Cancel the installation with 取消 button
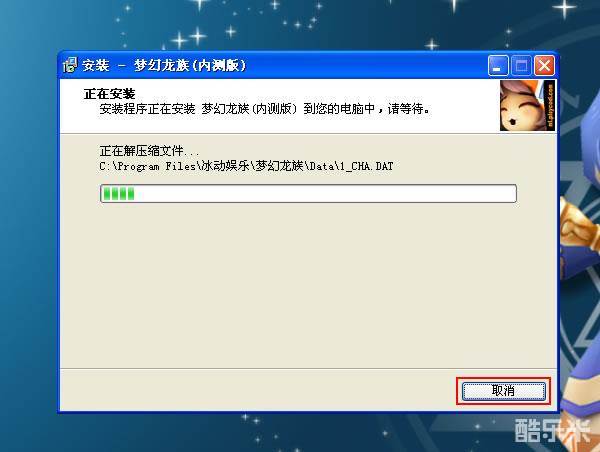The height and width of the screenshot is (452, 600). (504, 391)
